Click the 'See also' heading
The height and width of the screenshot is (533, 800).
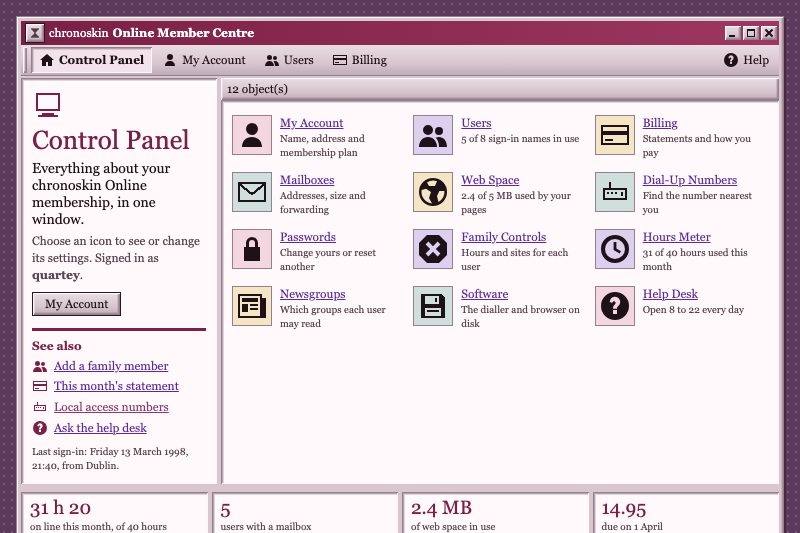(x=57, y=346)
